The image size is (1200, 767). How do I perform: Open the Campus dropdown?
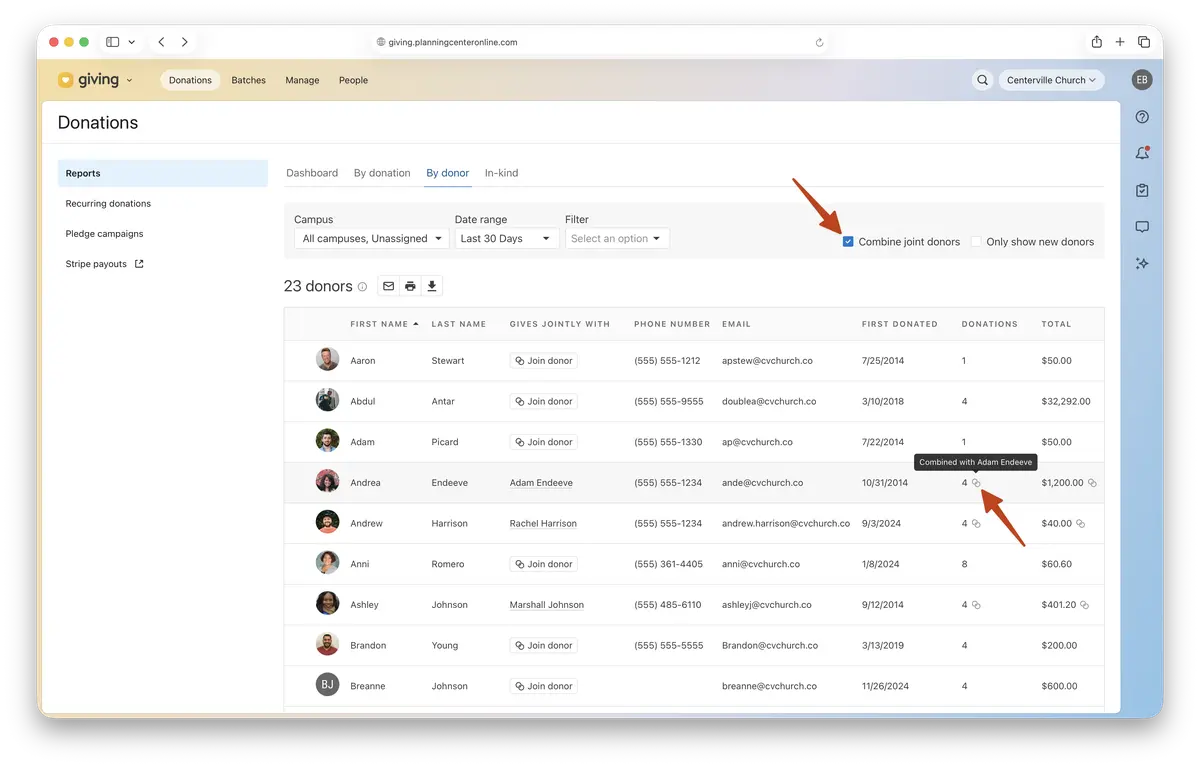point(372,239)
